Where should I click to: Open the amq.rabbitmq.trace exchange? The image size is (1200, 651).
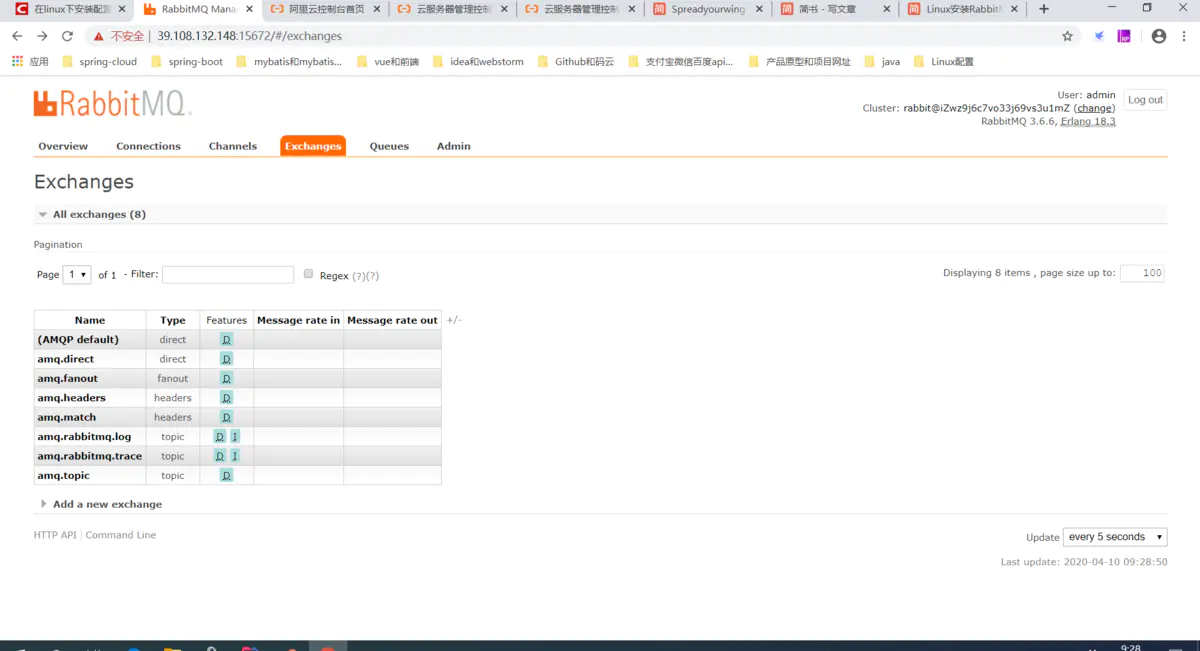(90, 456)
